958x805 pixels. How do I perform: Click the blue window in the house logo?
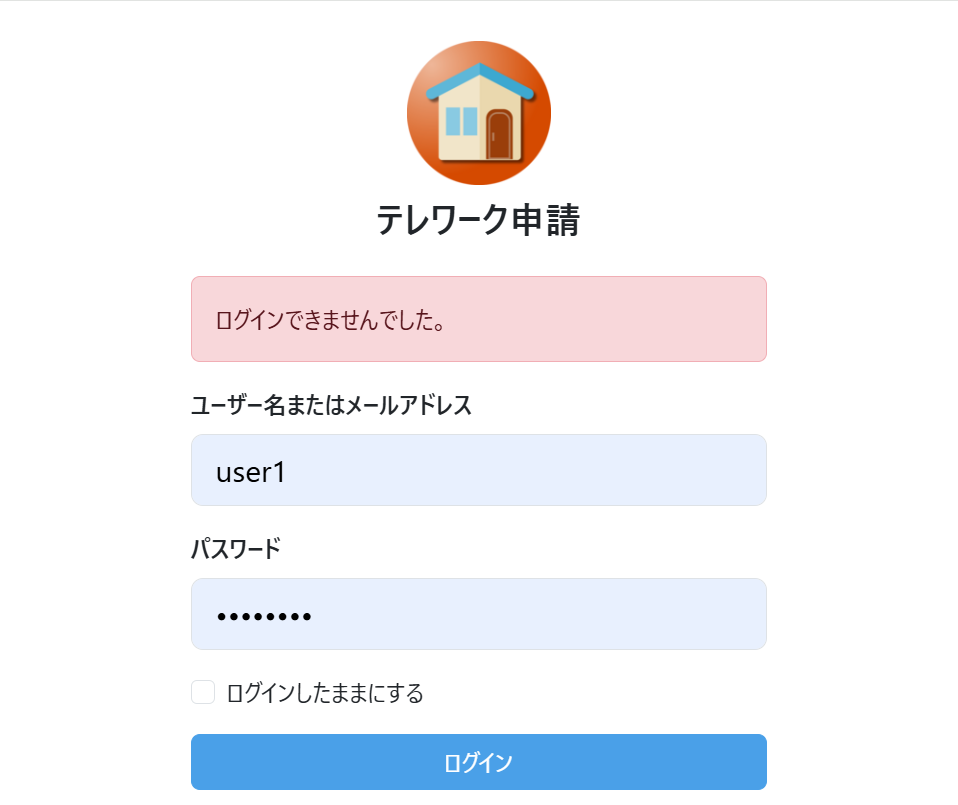click(461, 121)
